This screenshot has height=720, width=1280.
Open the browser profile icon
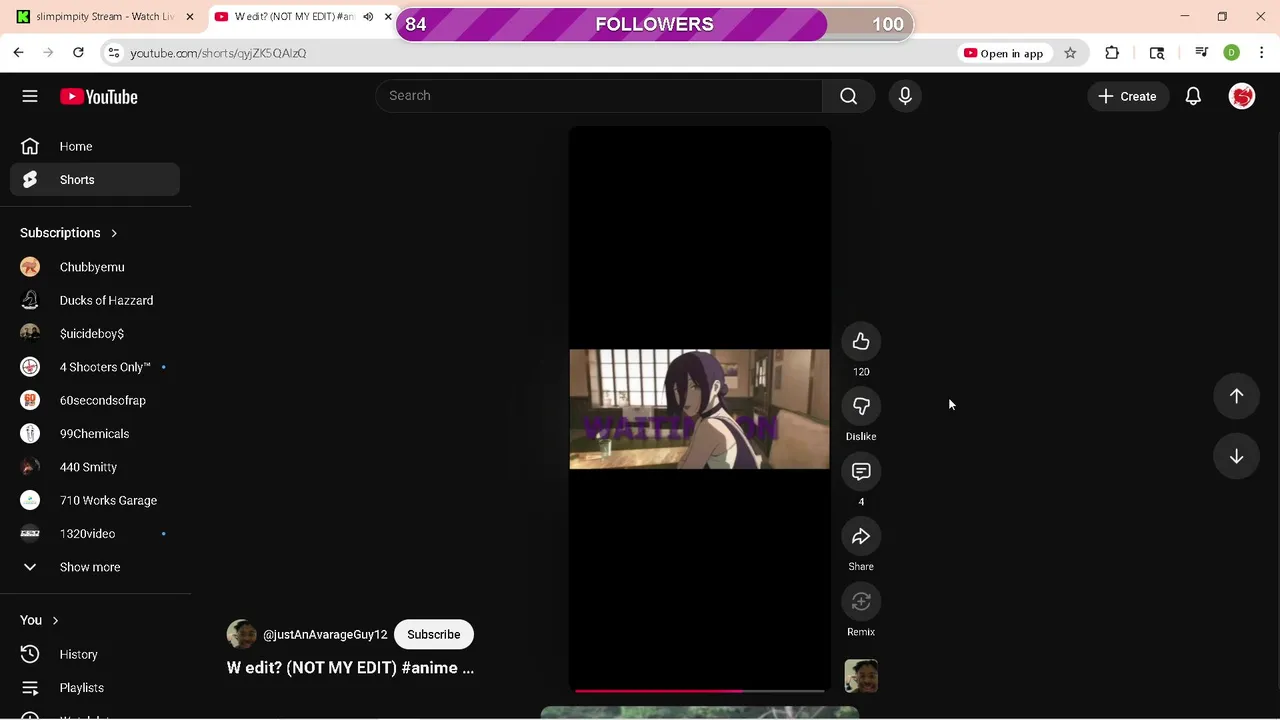pos(1232,53)
